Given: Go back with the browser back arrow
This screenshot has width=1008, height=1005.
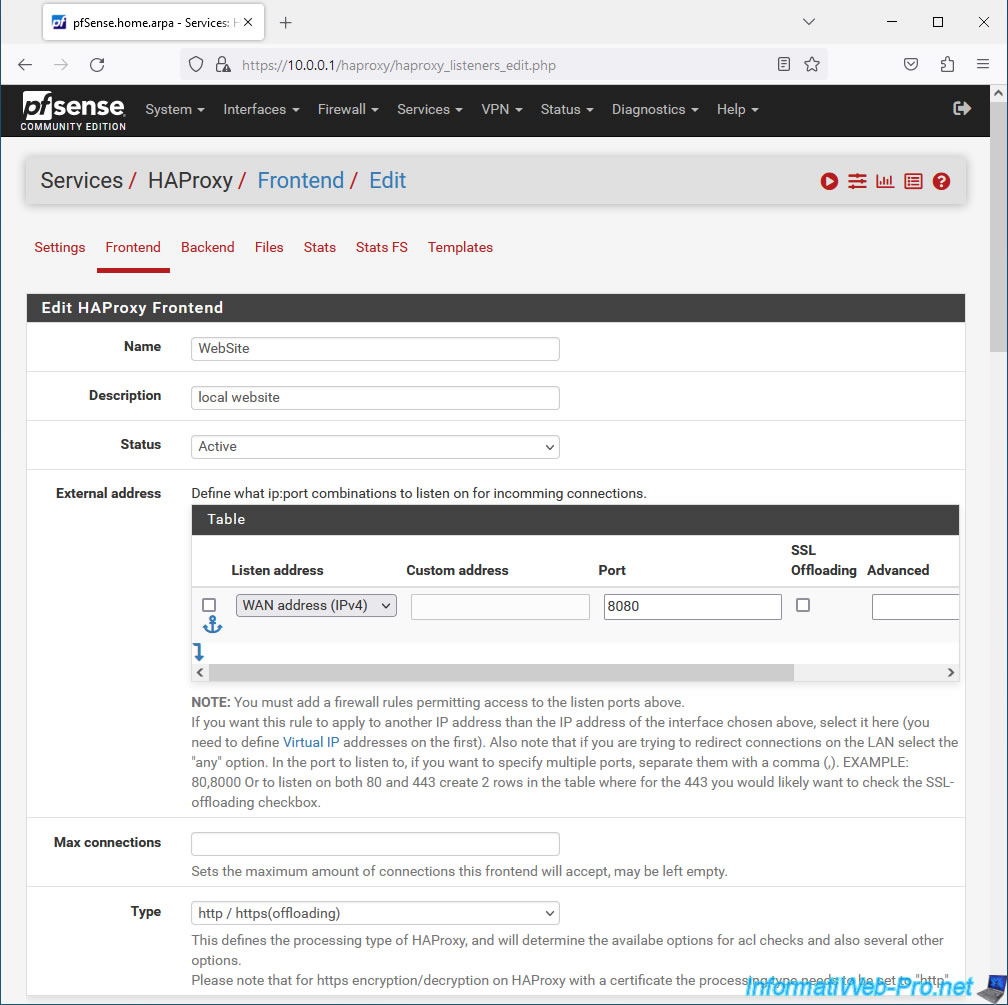Looking at the screenshot, I should 25,64.
